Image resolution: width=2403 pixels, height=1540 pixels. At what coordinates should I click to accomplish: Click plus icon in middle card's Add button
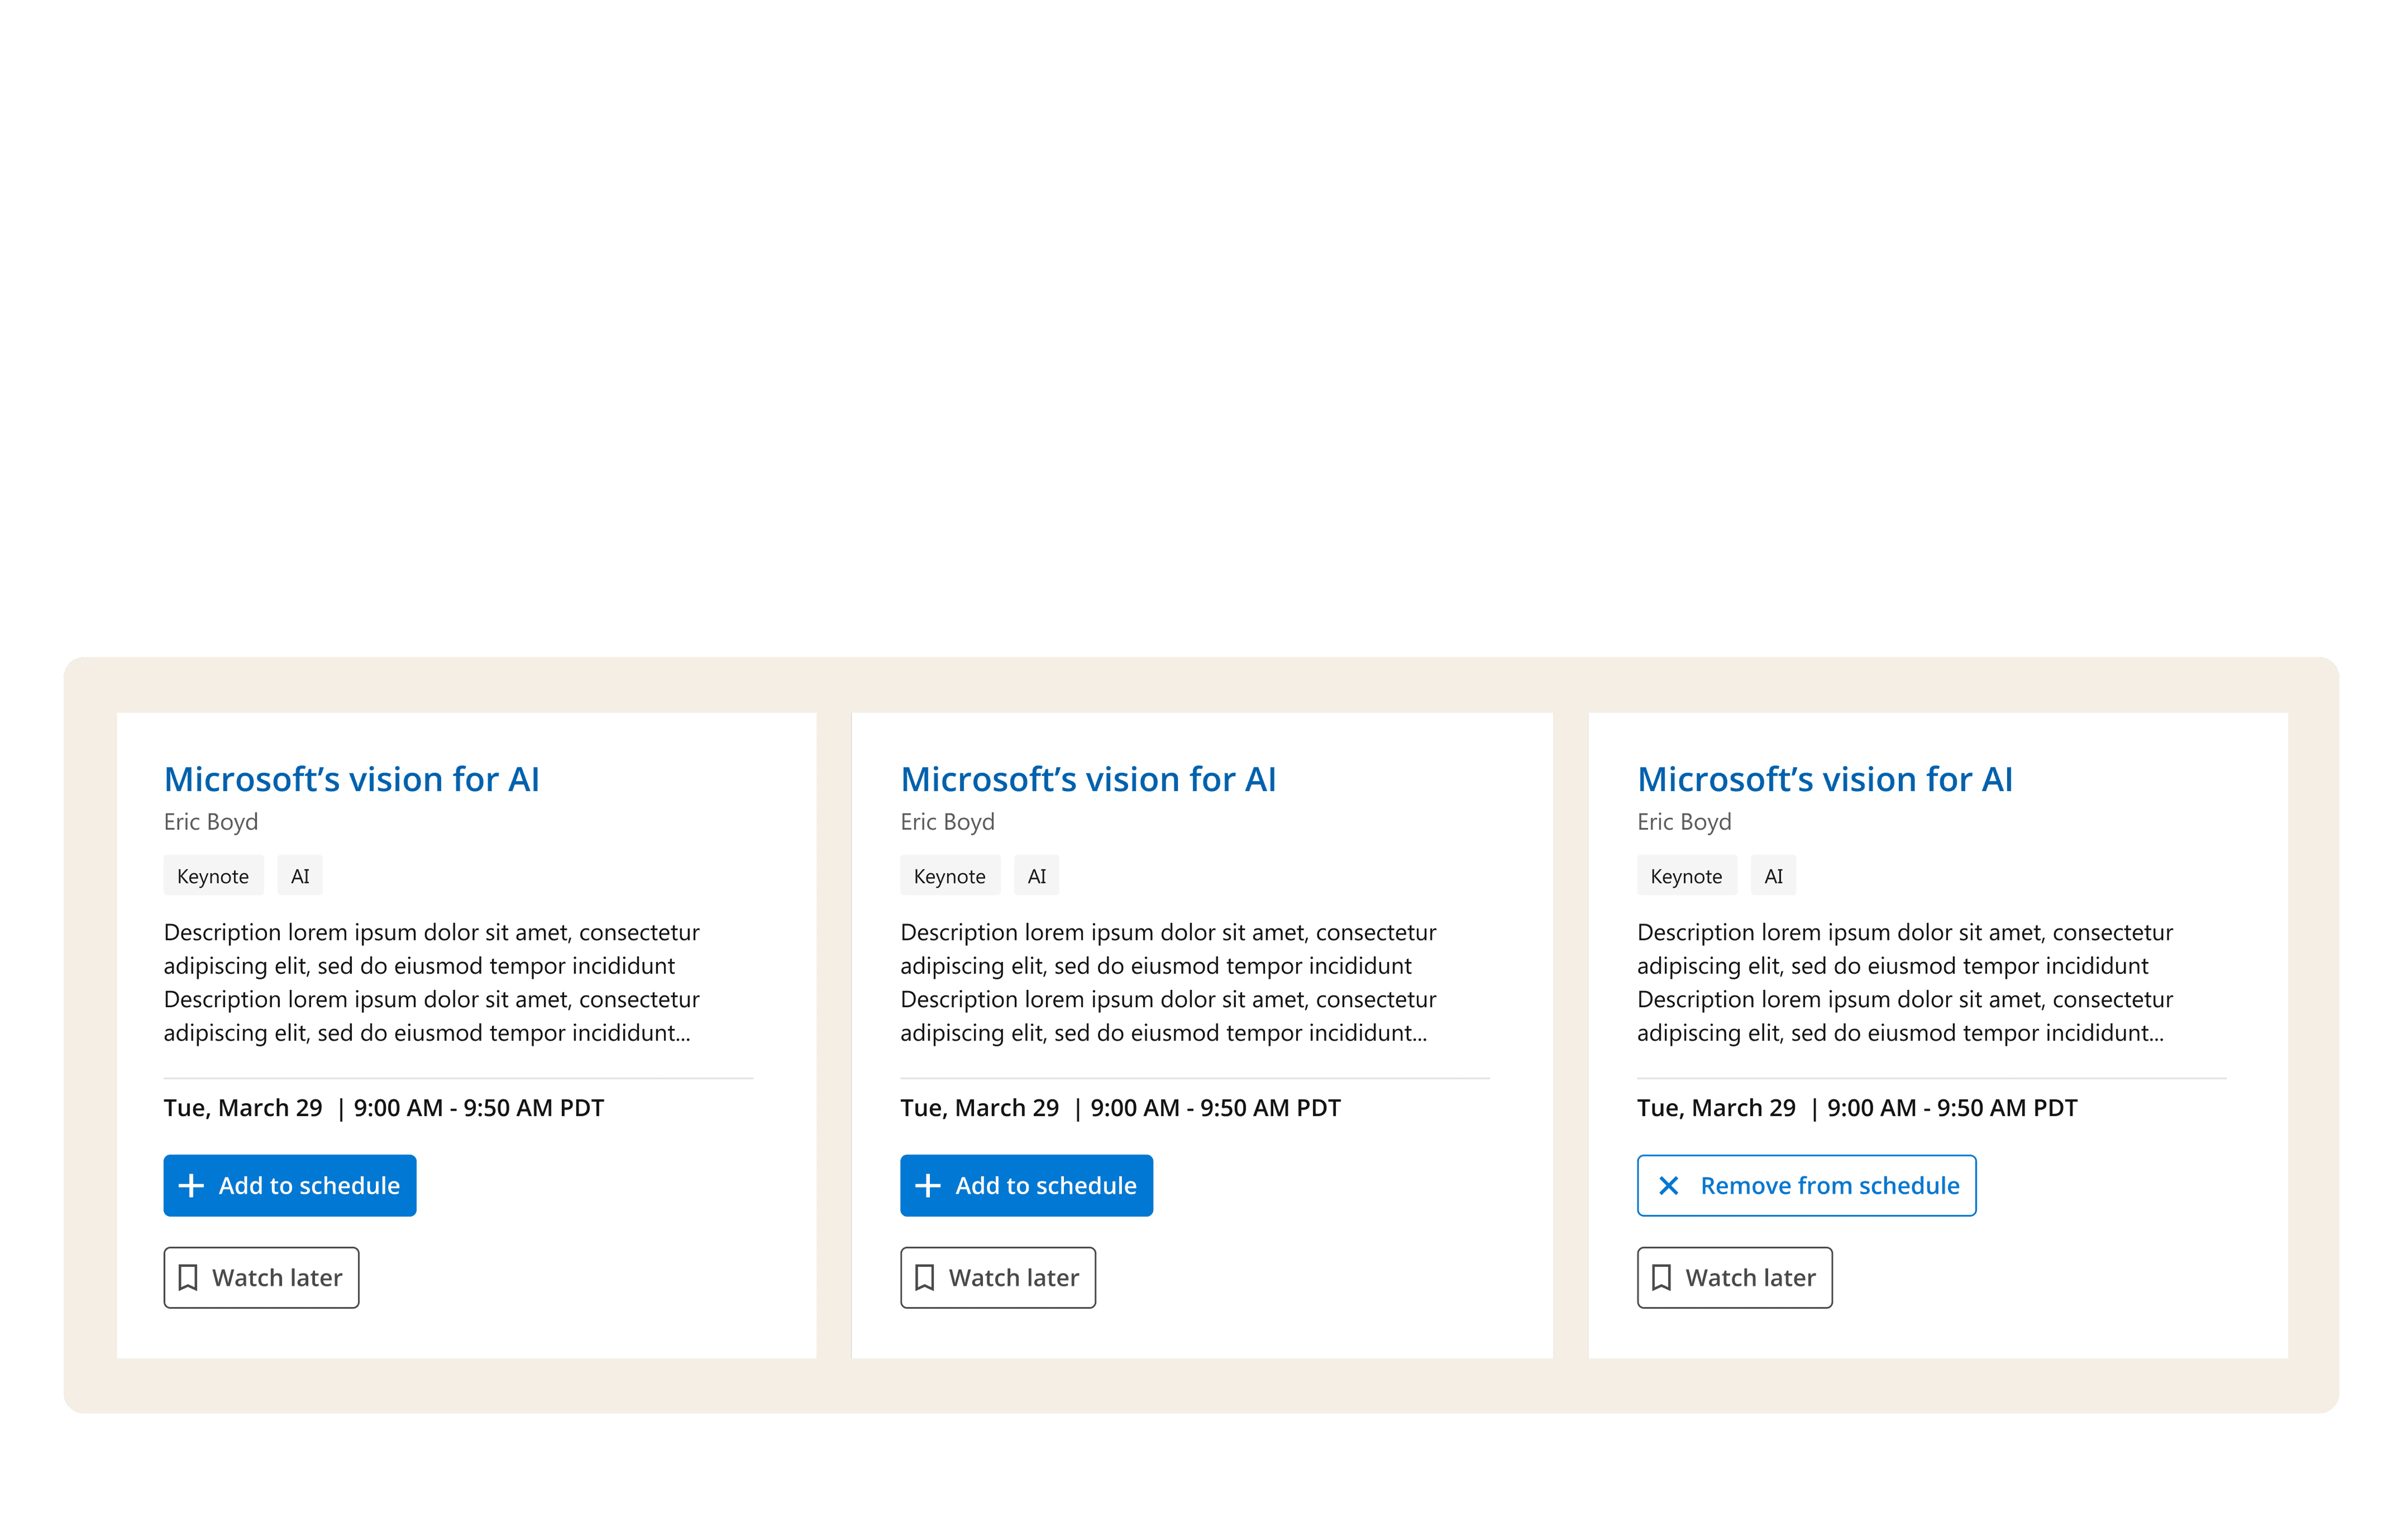click(x=928, y=1186)
